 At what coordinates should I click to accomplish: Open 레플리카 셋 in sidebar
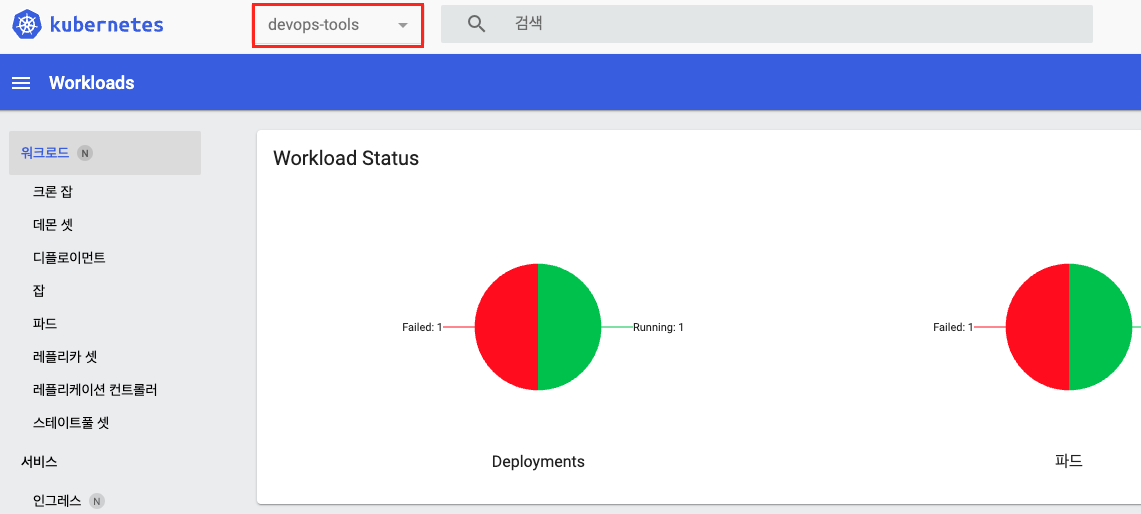click(65, 357)
